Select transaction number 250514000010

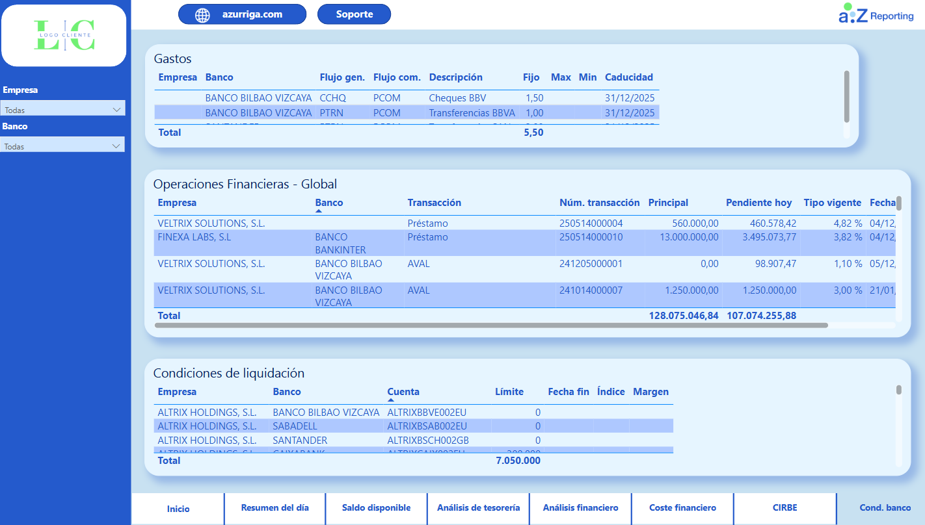coord(591,237)
